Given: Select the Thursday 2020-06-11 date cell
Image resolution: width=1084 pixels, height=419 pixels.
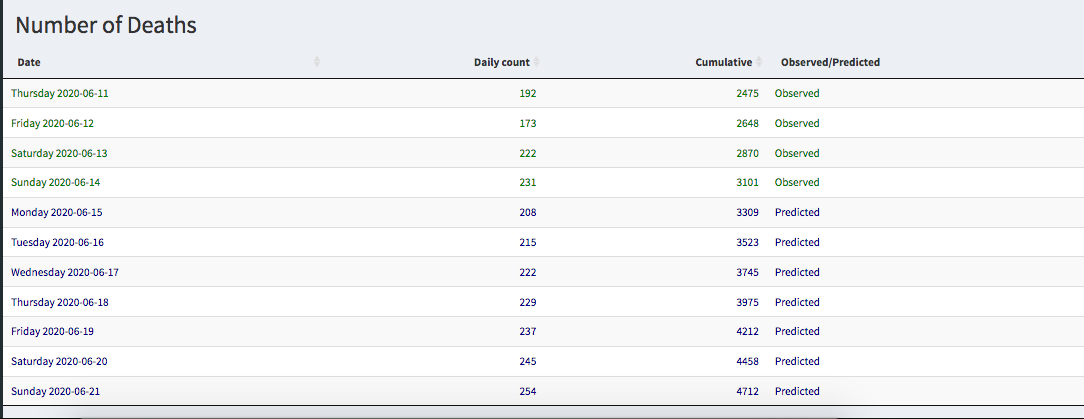Looking at the screenshot, I should click(60, 93).
